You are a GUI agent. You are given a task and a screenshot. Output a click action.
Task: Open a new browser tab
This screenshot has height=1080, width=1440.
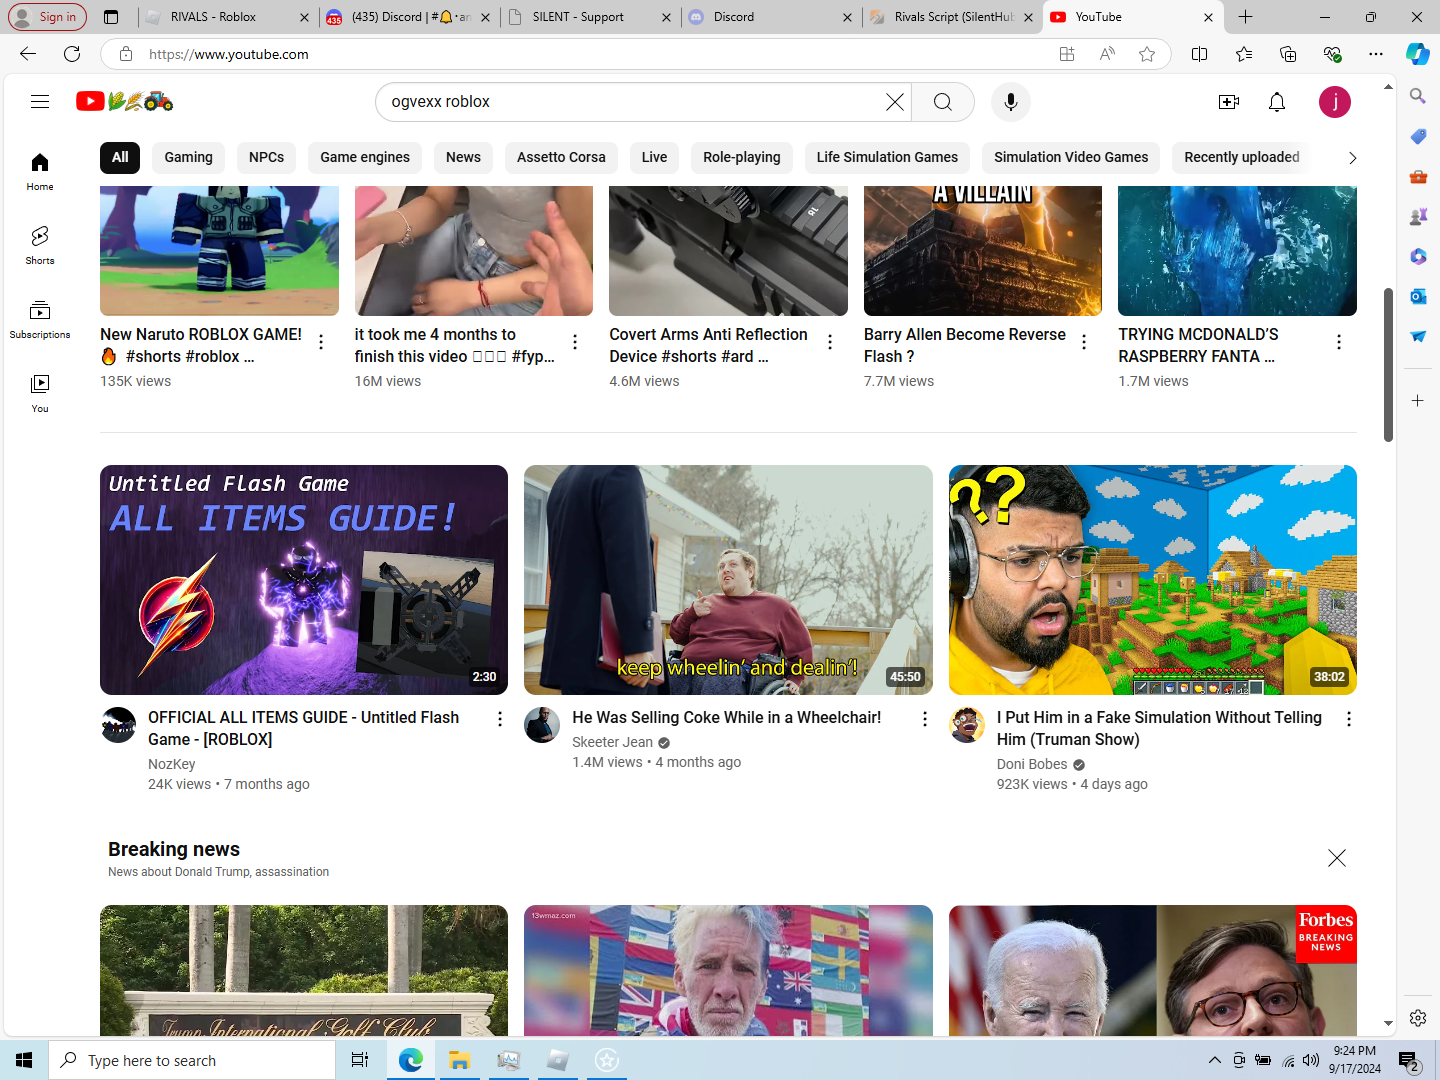tap(1245, 17)
